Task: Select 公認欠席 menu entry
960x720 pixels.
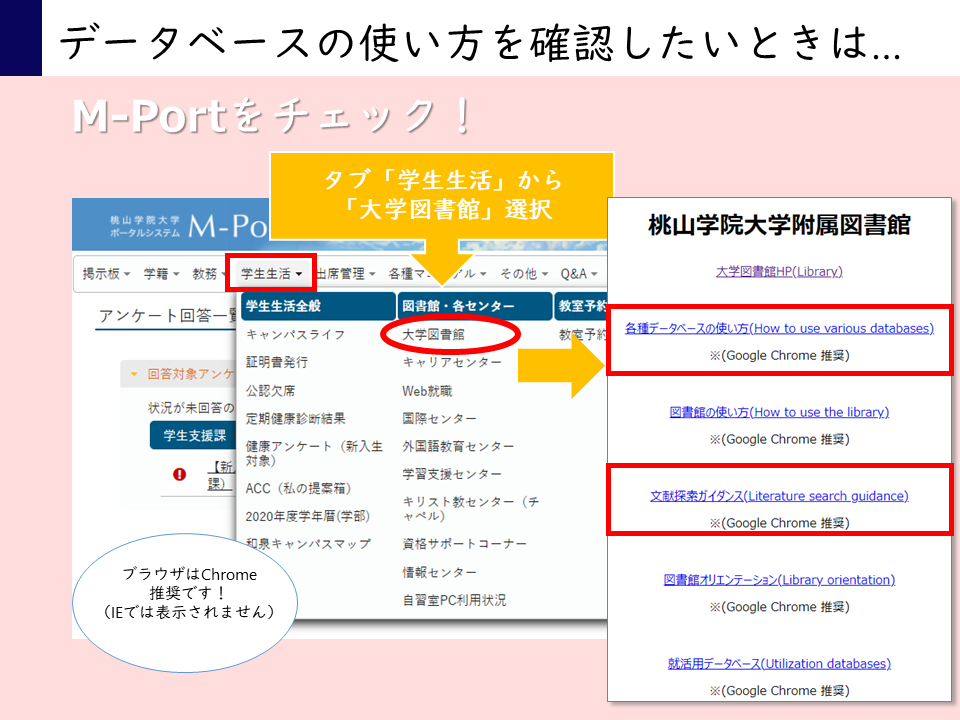Action: click(270, 391)
